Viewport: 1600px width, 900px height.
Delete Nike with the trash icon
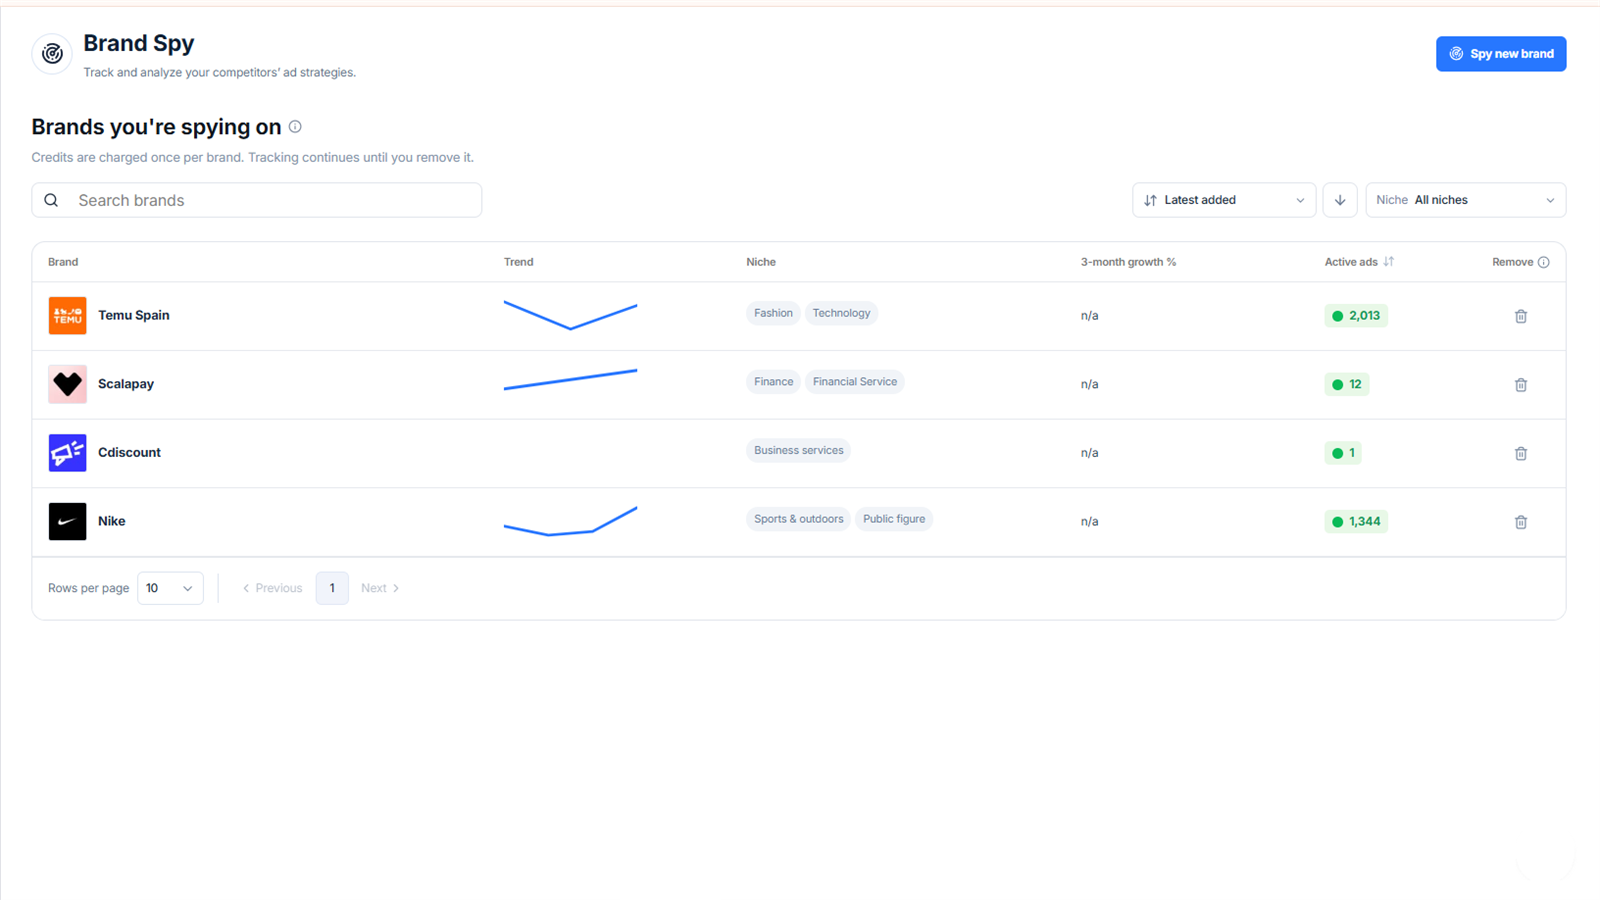[x=1521, y=522]
